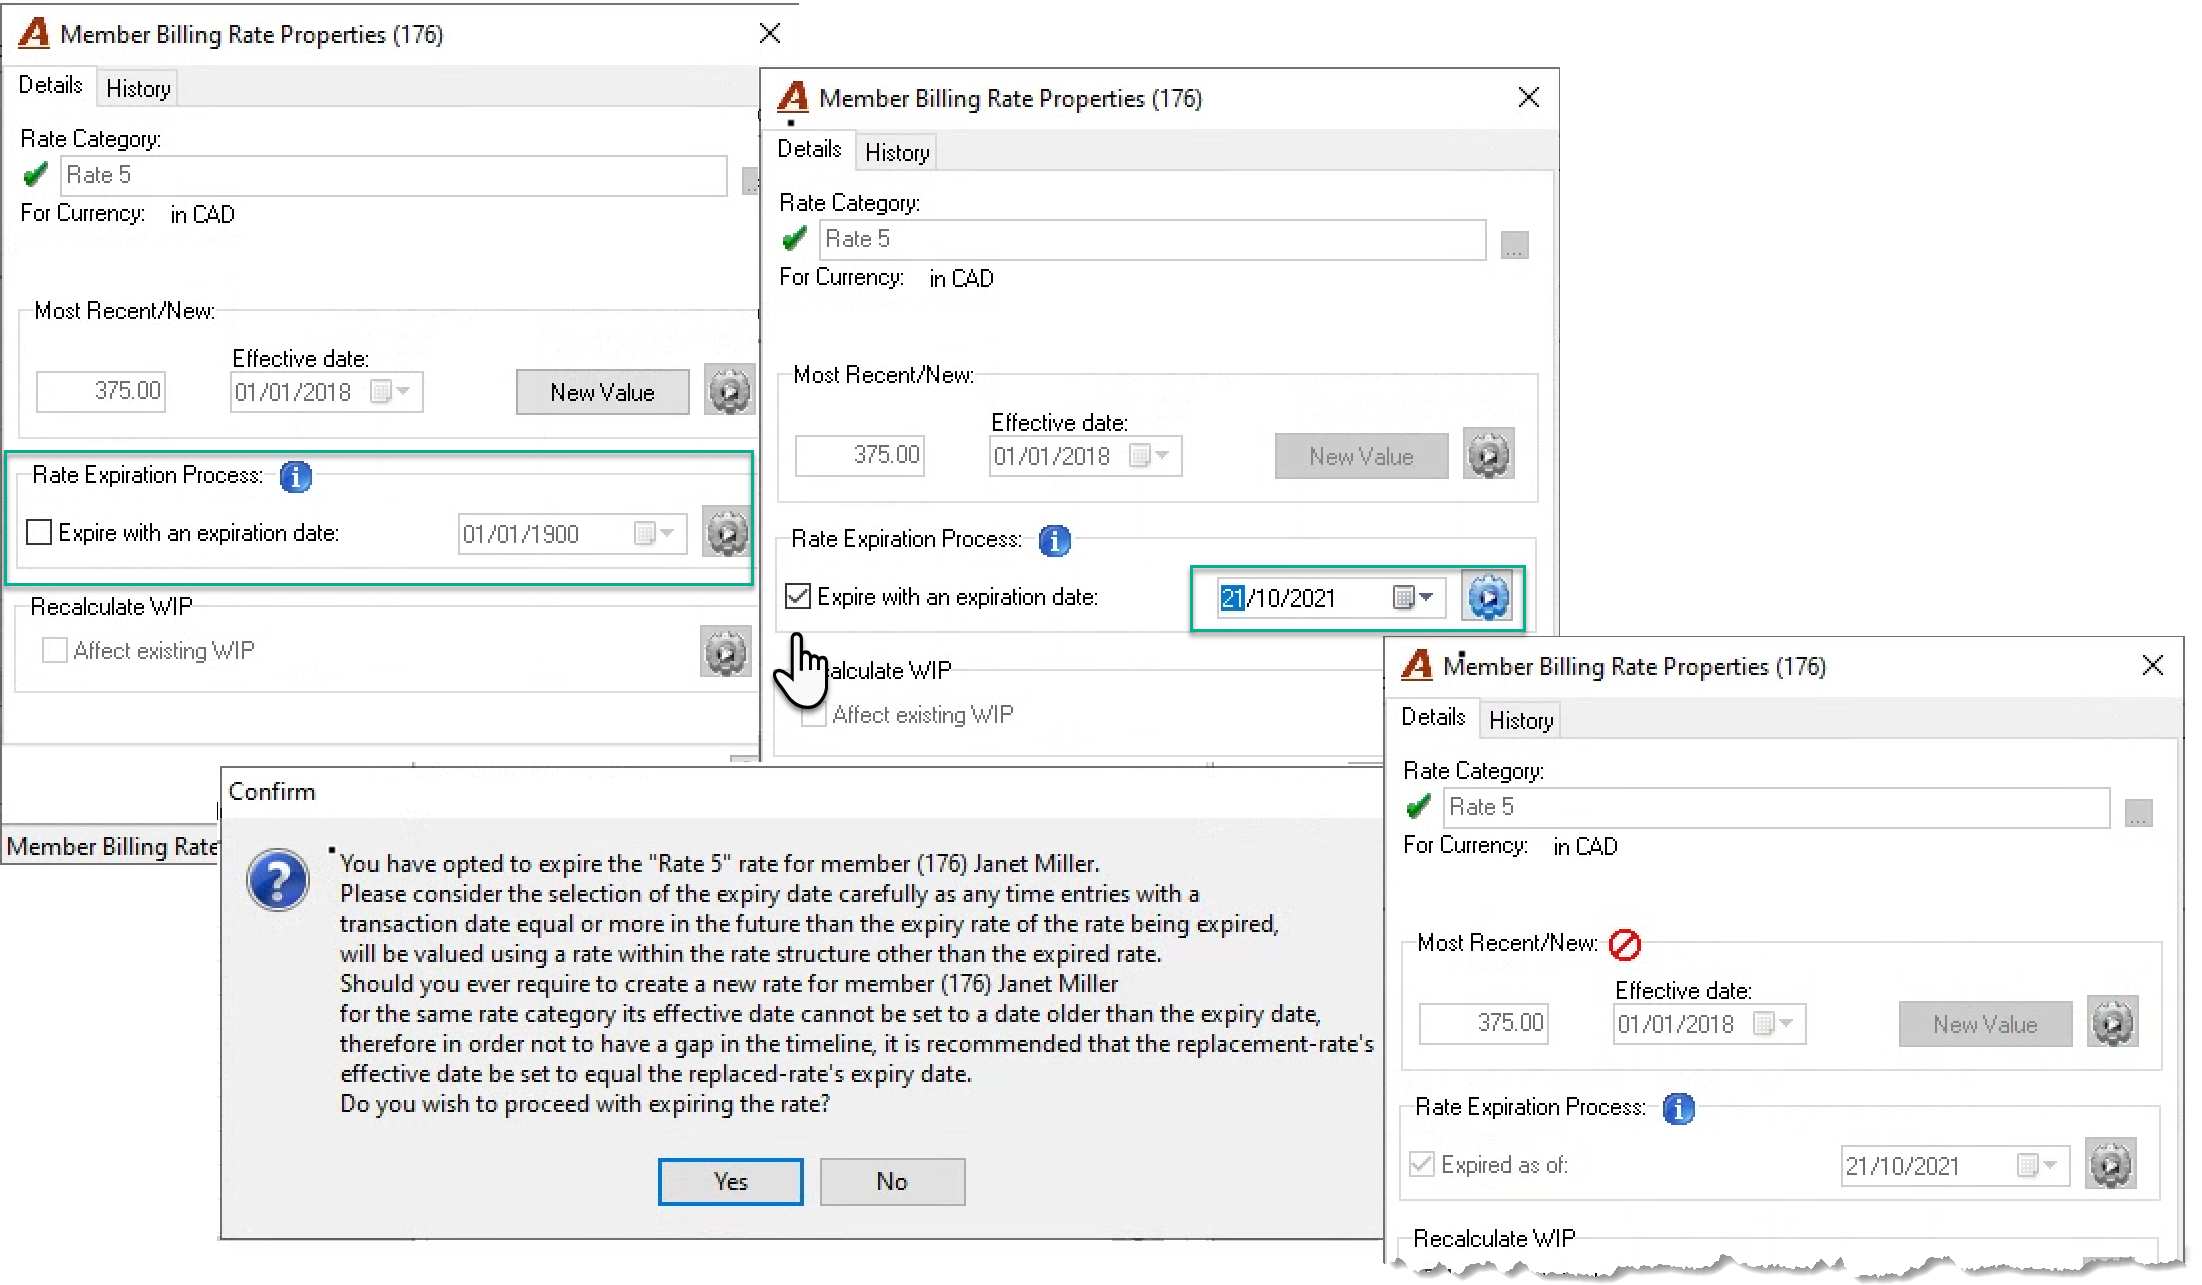The image size is (2202, 1285).
Task: Click gear icon beside New Value, third window
Action: point(2112,1022)
